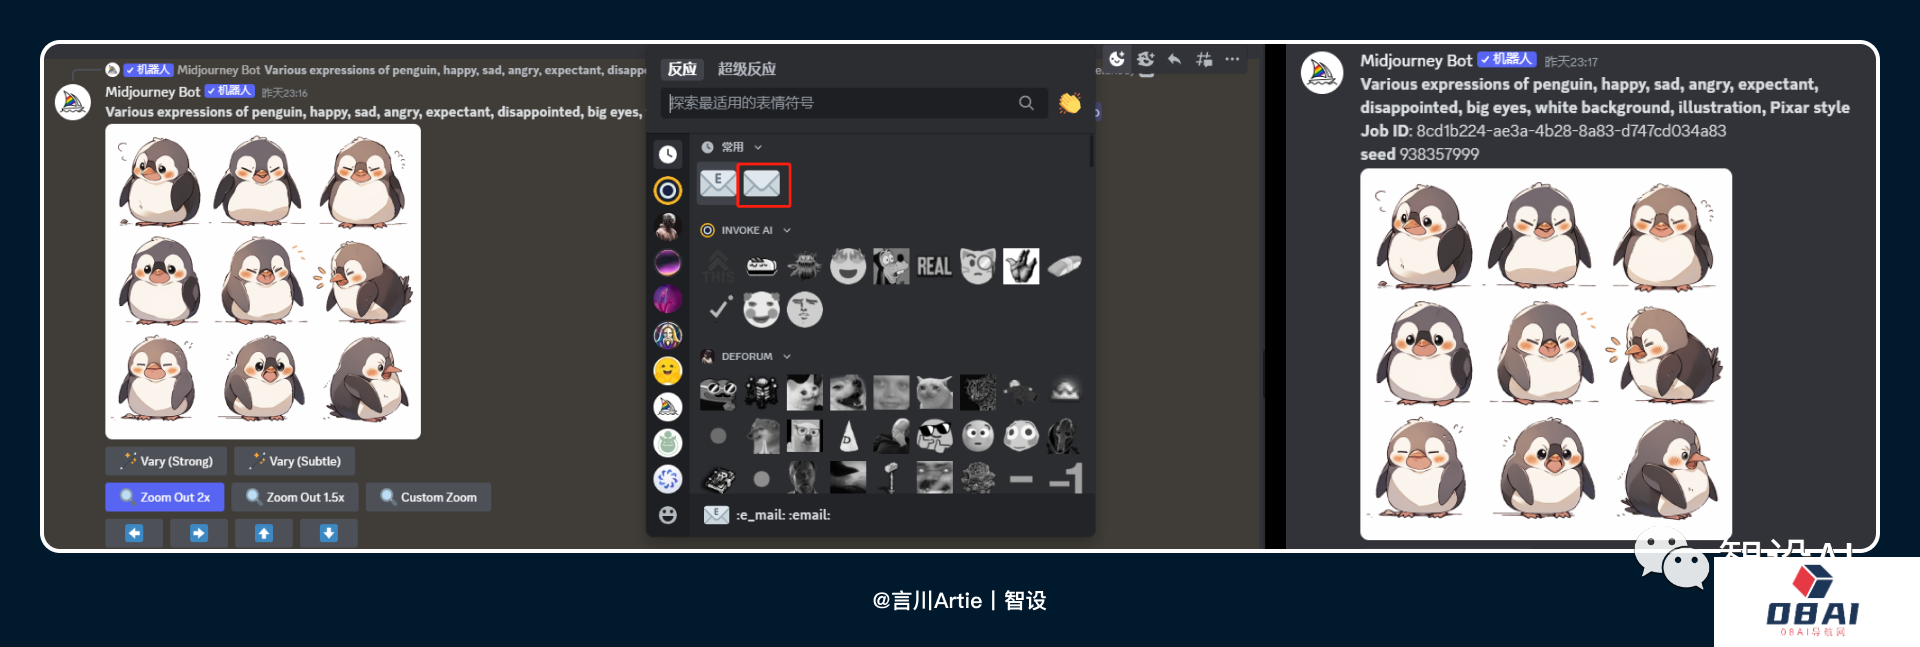
Task: Collapse the DEFORUM emoji section
Action: point(787,356)
